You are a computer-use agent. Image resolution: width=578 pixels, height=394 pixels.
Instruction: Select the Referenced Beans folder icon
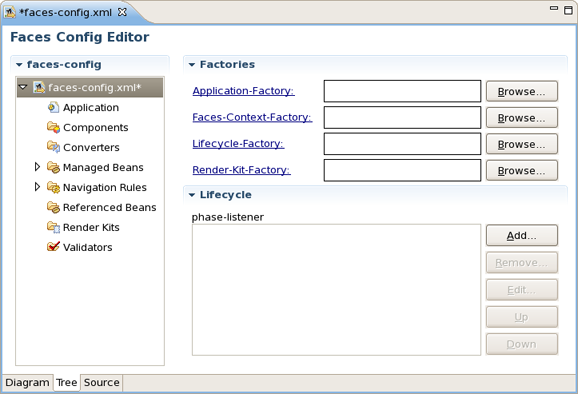(x=53, y=207)
